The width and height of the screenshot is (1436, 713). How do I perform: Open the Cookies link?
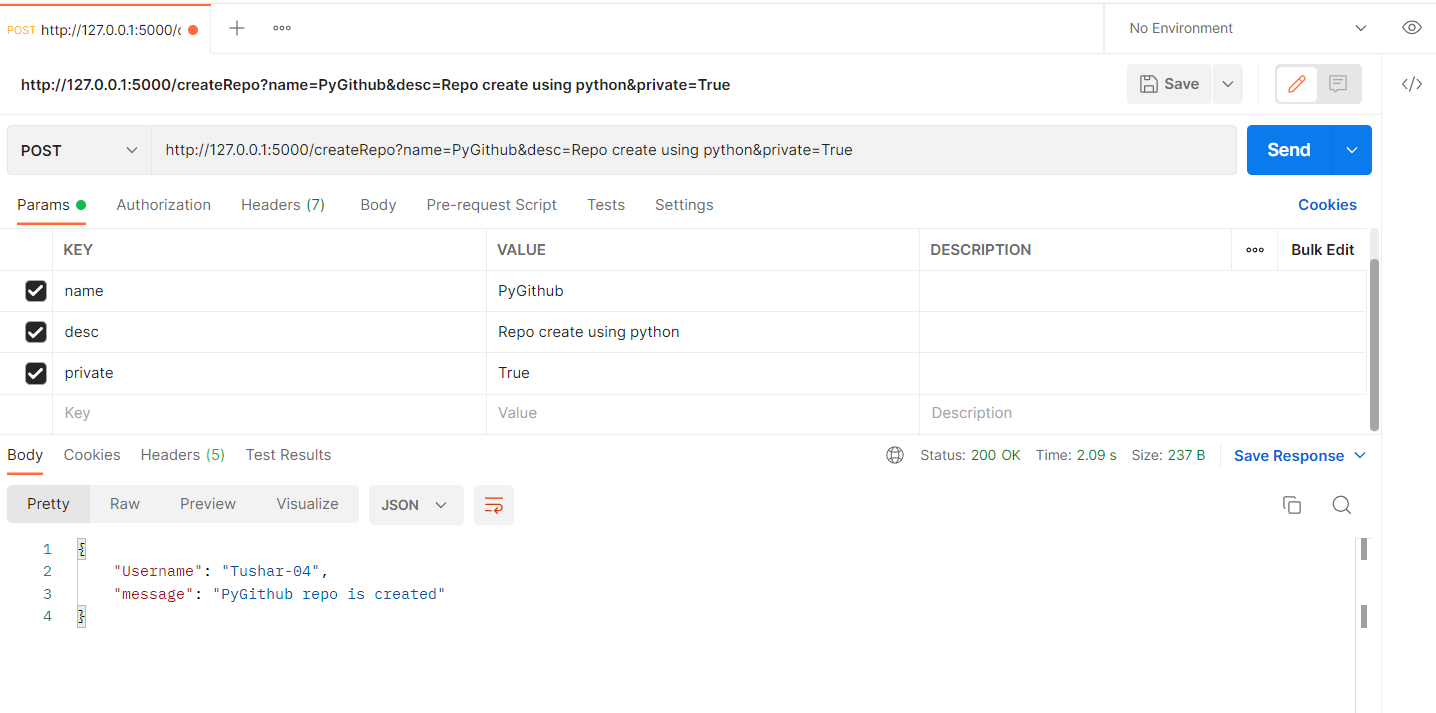pyautogui.click(x=1327, y=204)
